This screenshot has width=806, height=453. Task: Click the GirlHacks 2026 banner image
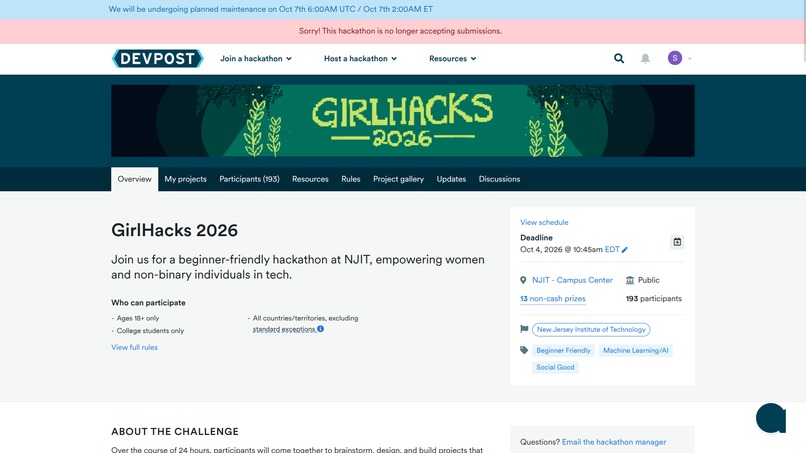tap(403, 121)
